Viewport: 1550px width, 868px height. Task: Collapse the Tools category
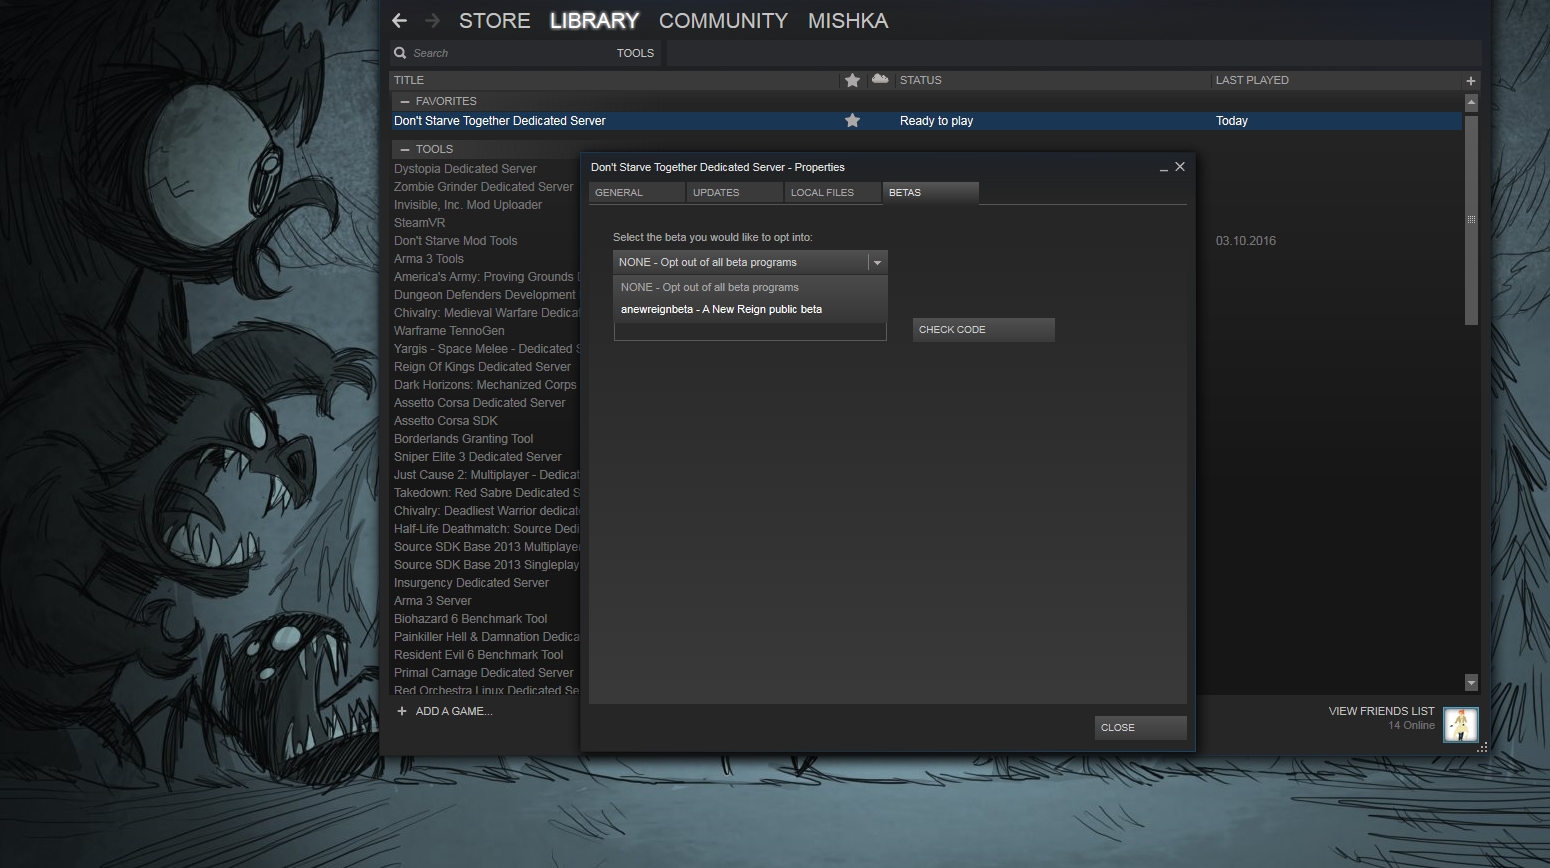405,149
